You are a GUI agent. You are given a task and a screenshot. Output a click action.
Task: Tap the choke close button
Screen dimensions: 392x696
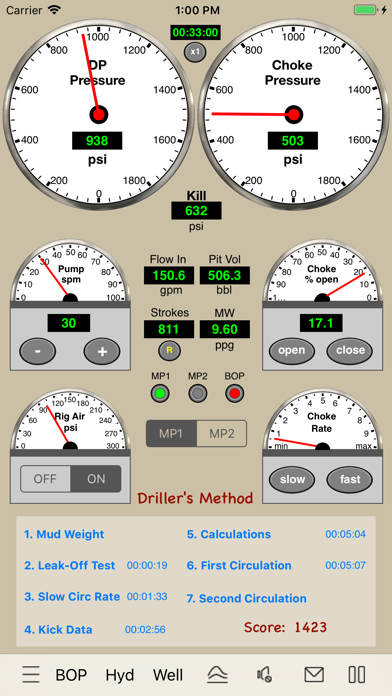pyautogui.click(x=350, y=350)
